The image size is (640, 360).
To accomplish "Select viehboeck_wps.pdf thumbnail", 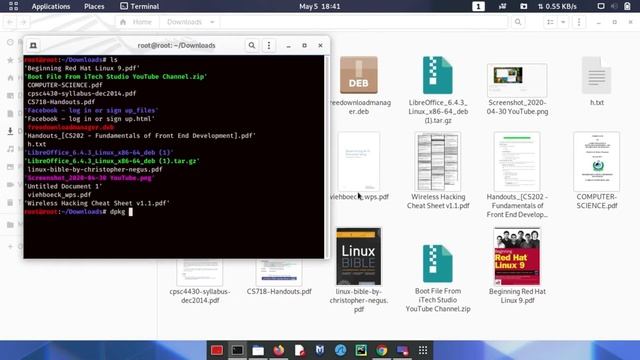I will click(x=359, y=162).
